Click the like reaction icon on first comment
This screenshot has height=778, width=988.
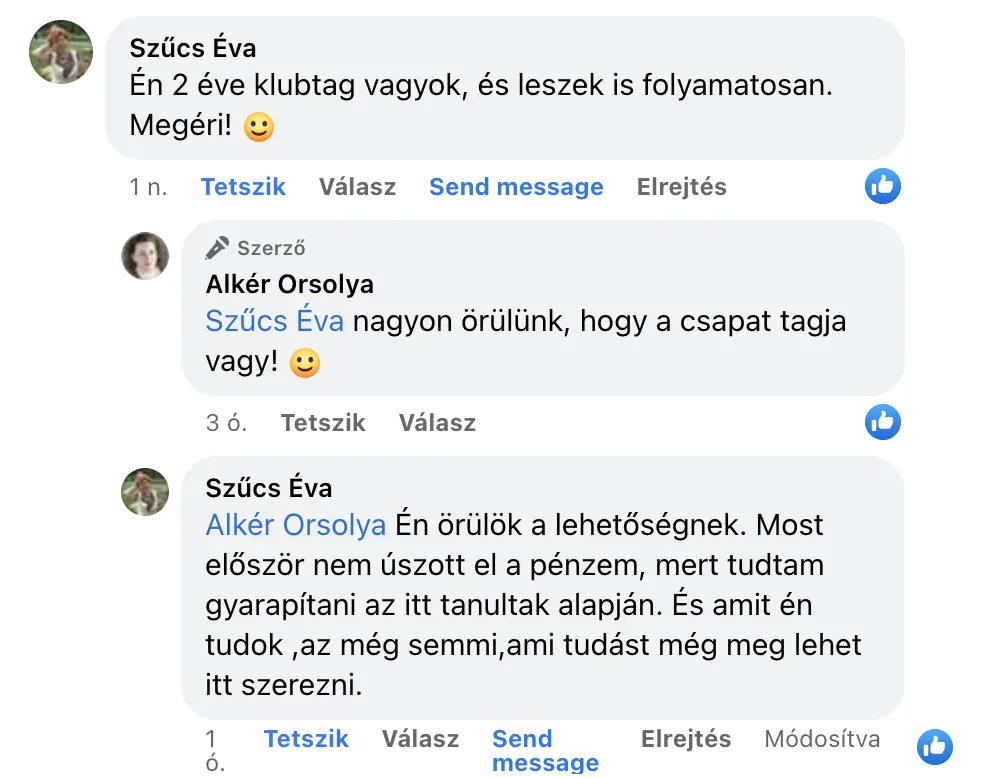(883, 185)
